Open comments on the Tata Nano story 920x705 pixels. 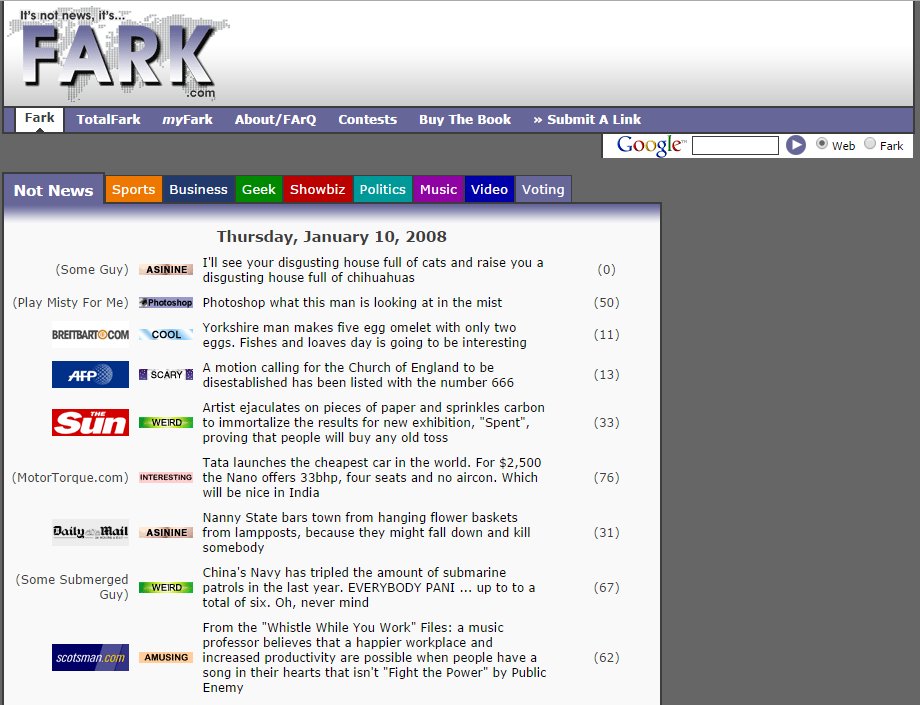point(606,477)
